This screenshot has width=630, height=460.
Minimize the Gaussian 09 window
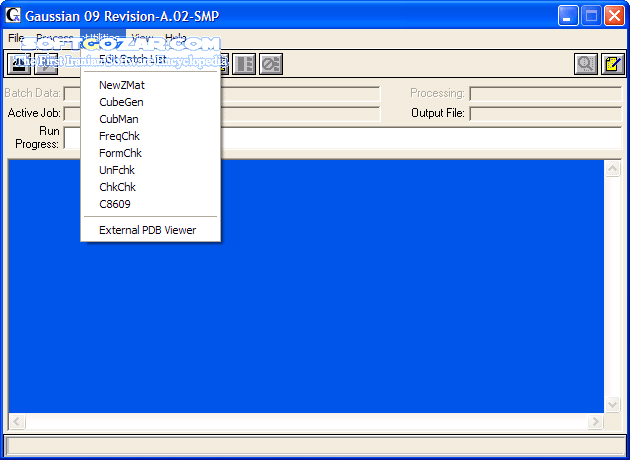tap(568, 16)
